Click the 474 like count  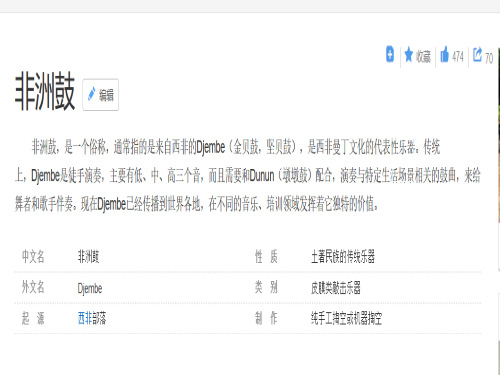tap(458, 56)
